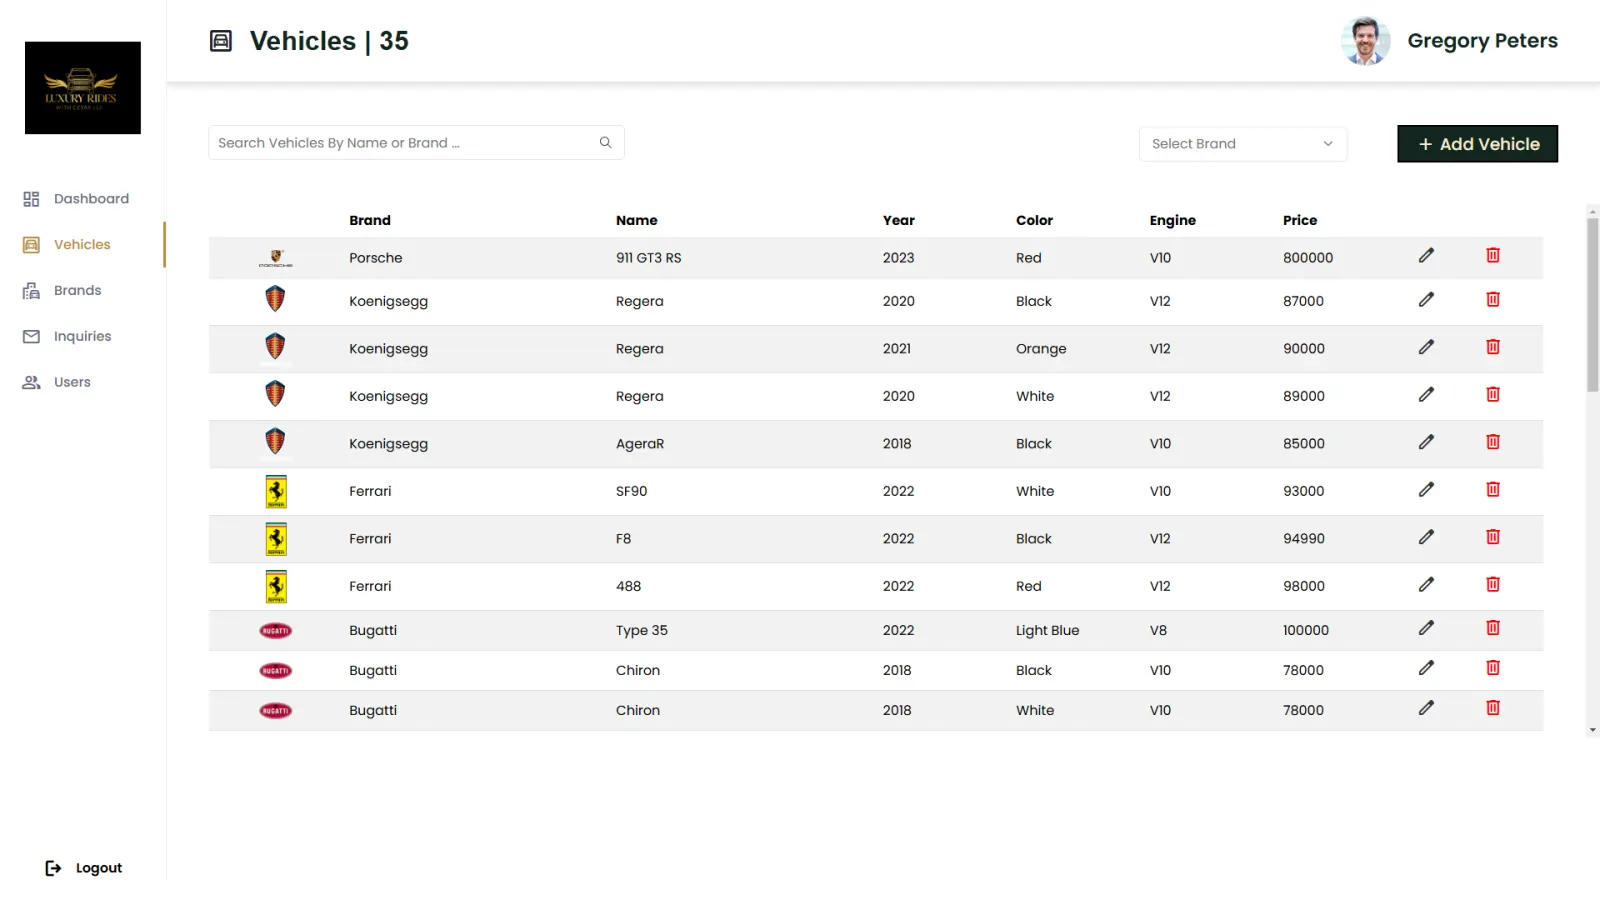Edit the black 2020 Koenigsegg Regera
The height and width of the screenshot is (900, 1600).
(1426, 299)
